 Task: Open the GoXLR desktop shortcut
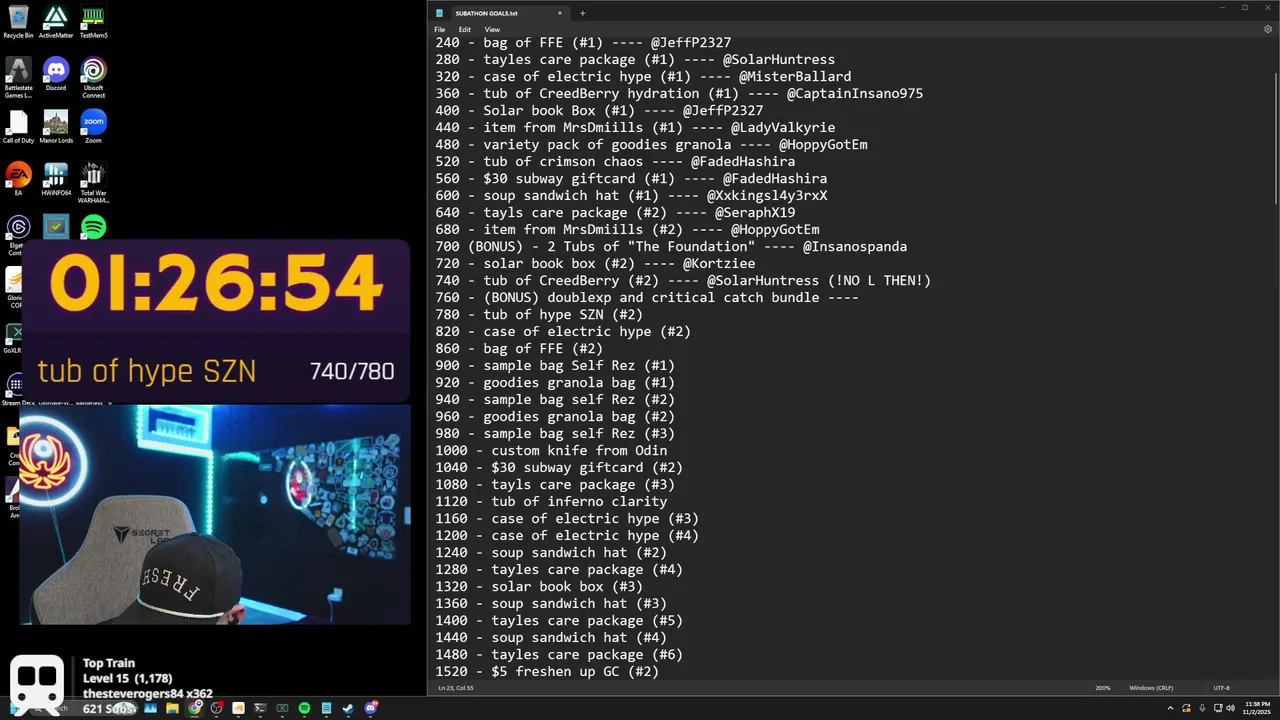[13, 337]
